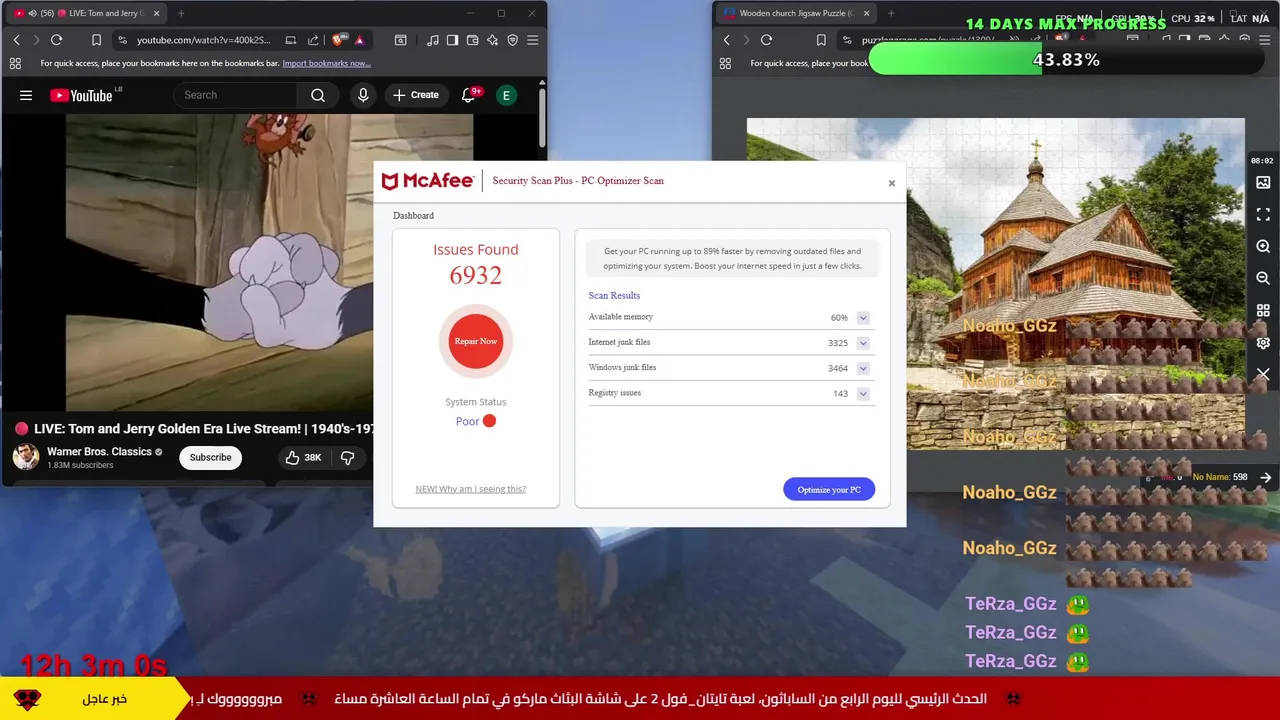Click the puzzle image preview icon
The width and height of the screenshot is (1280, 720).
point(1263,182)
